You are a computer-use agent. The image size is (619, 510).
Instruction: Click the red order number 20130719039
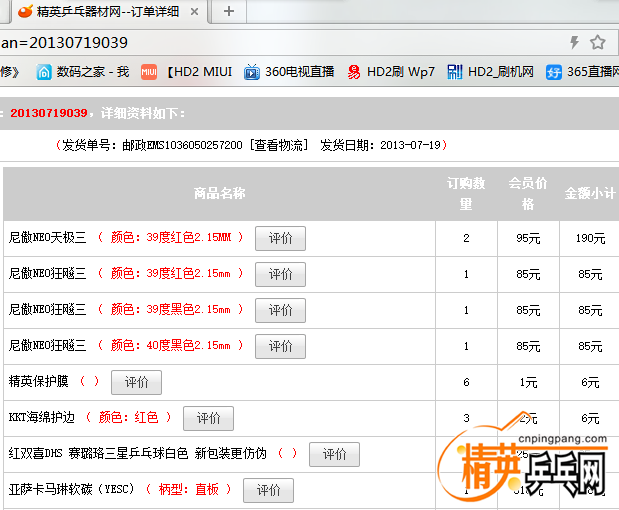[x=49, y=113]
